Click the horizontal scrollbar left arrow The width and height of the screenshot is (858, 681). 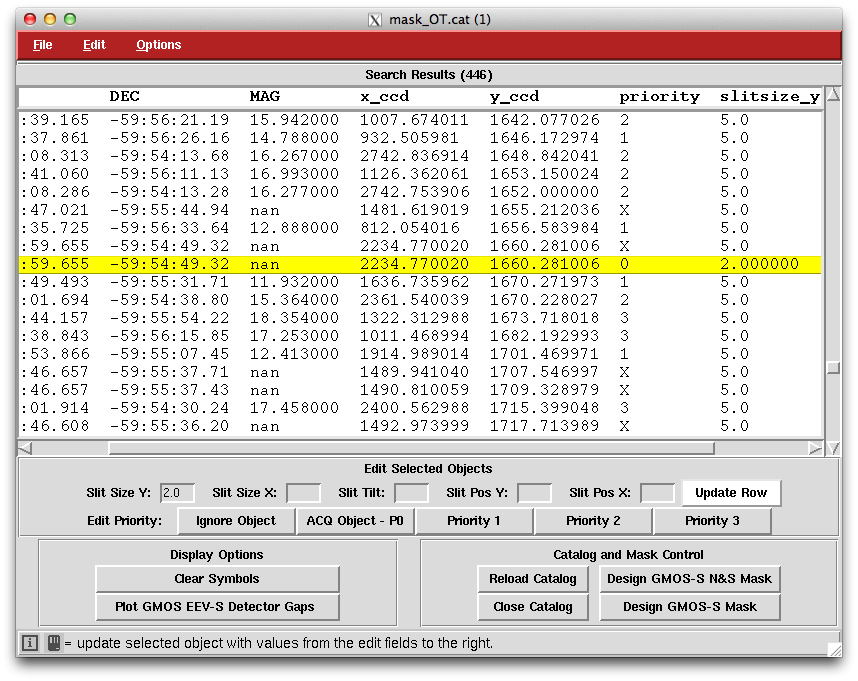(25, 449)
